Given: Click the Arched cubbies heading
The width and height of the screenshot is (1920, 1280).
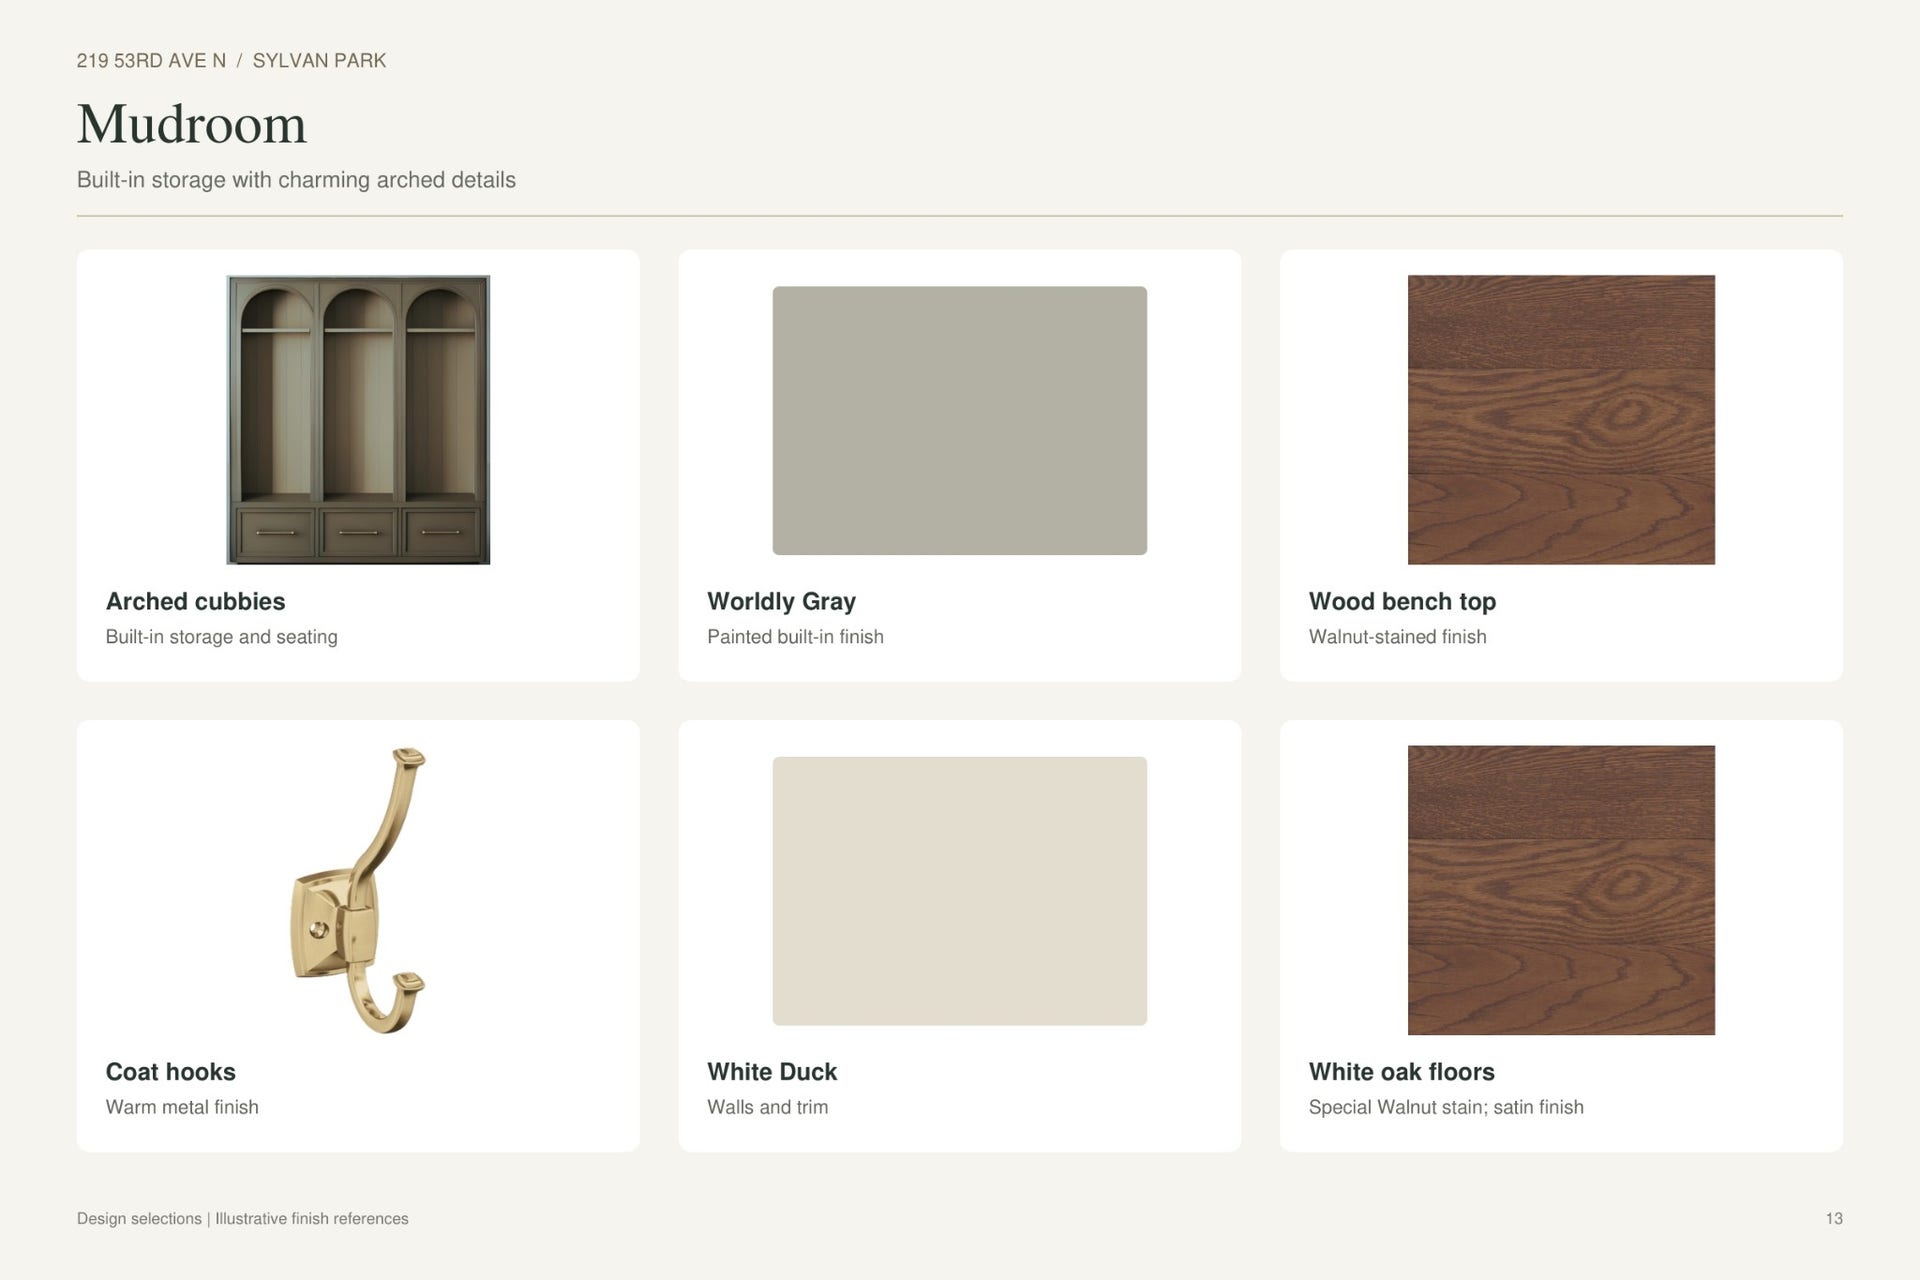Looking at the screenshot, I should pos(195,601).
